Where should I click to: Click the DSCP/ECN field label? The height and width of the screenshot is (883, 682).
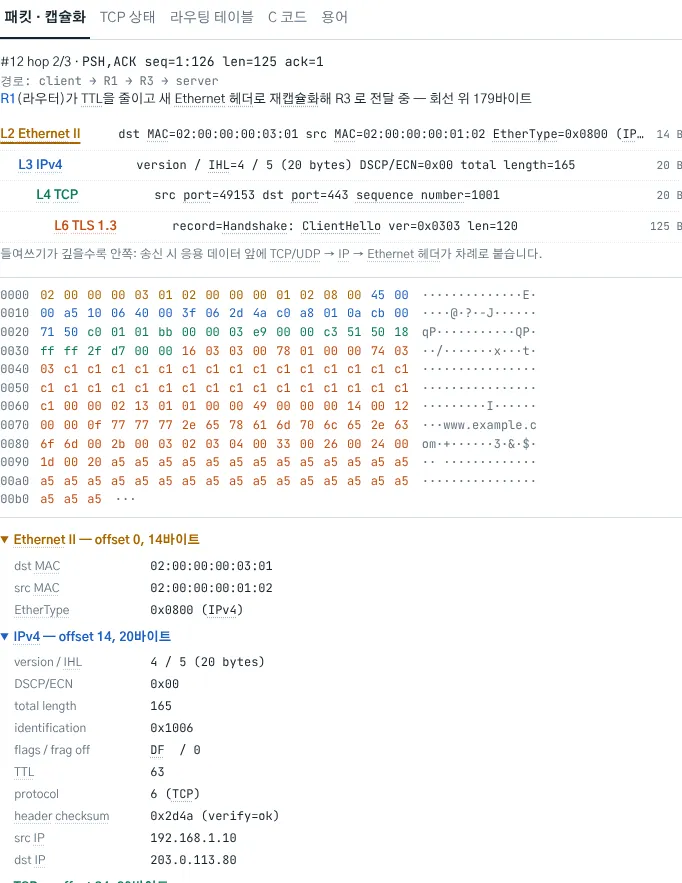click(x=43, y=684)
